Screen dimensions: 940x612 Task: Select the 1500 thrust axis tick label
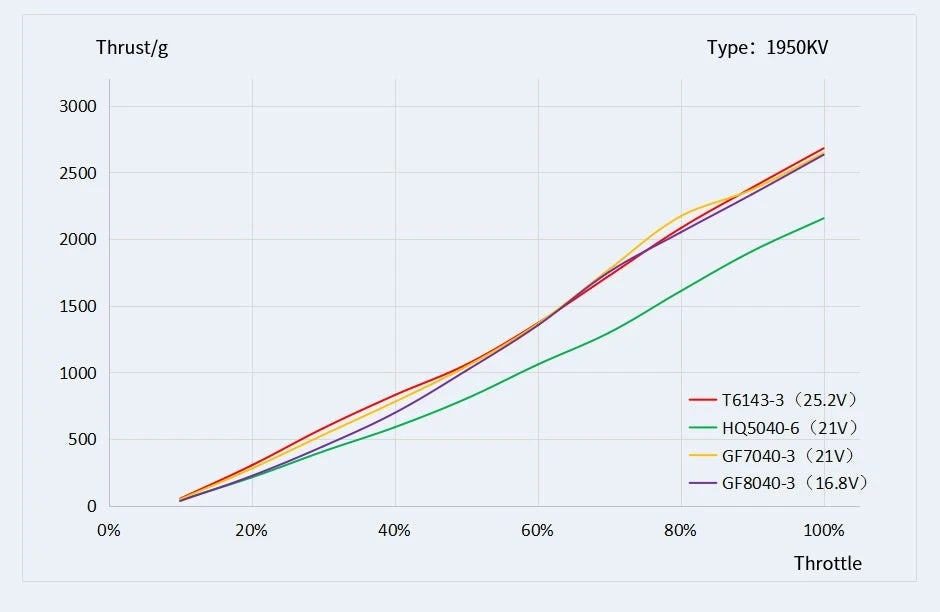click(x=77, y=306)
